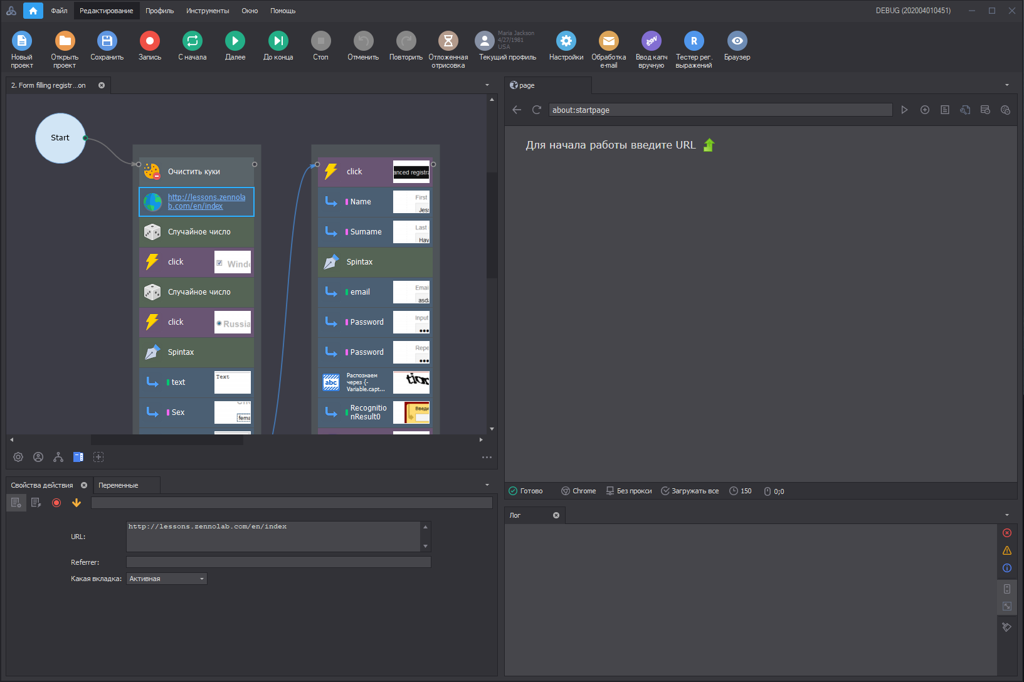This screenshot has height=682, width=1024.
Task: Click the Очистить куки action block
Action: (x=195, y=172)
